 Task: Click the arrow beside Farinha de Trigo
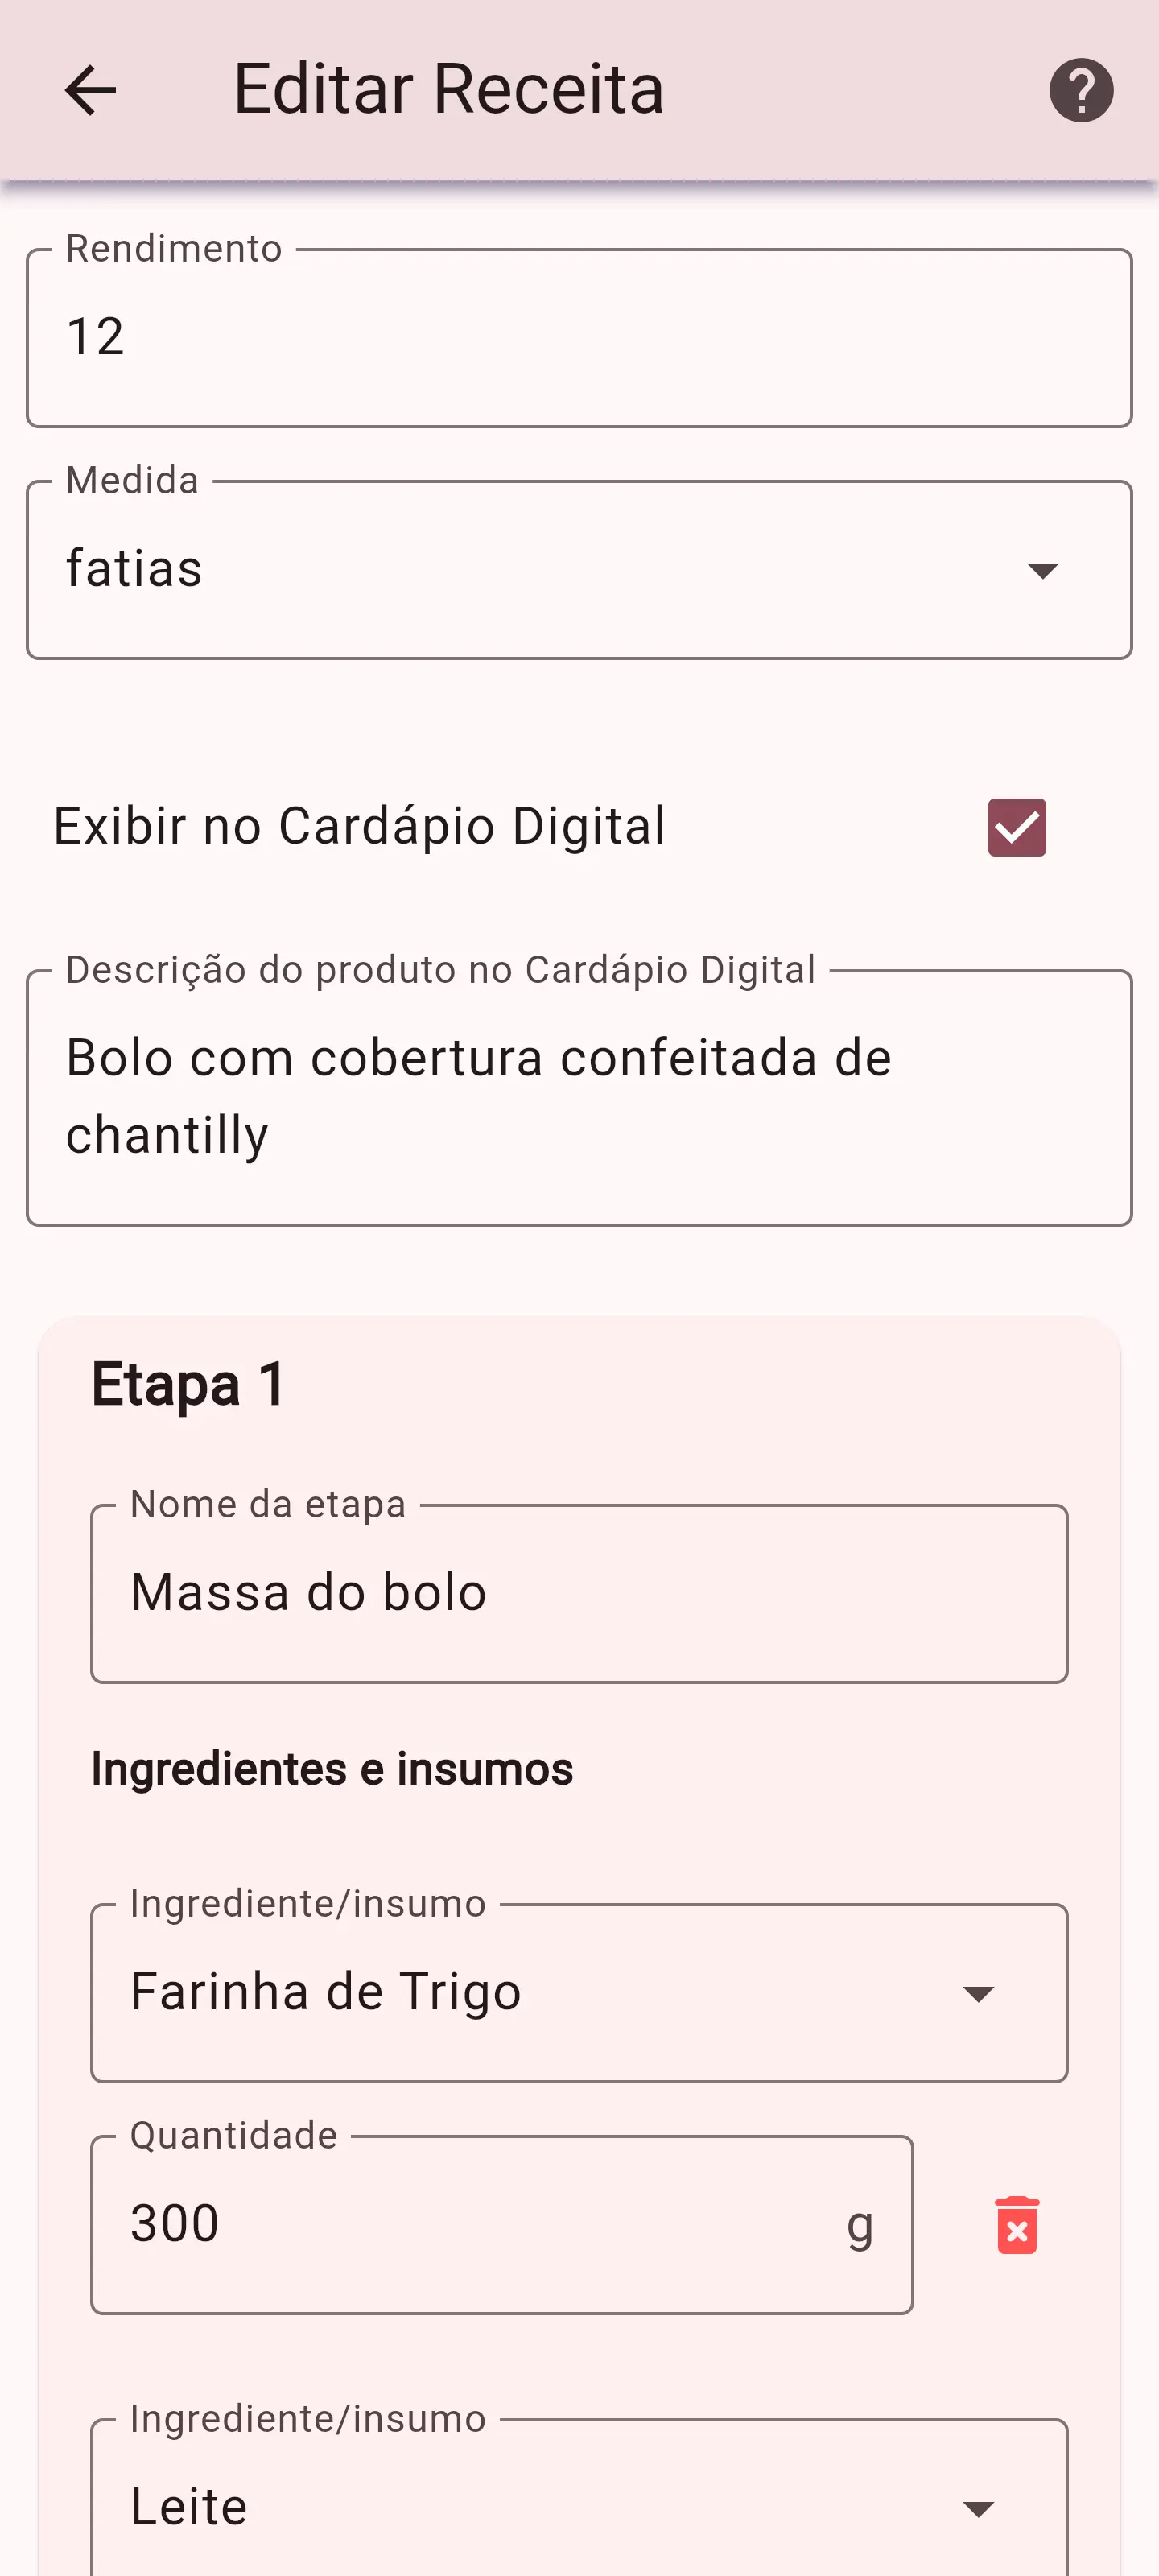click(x=978, y=1993)
